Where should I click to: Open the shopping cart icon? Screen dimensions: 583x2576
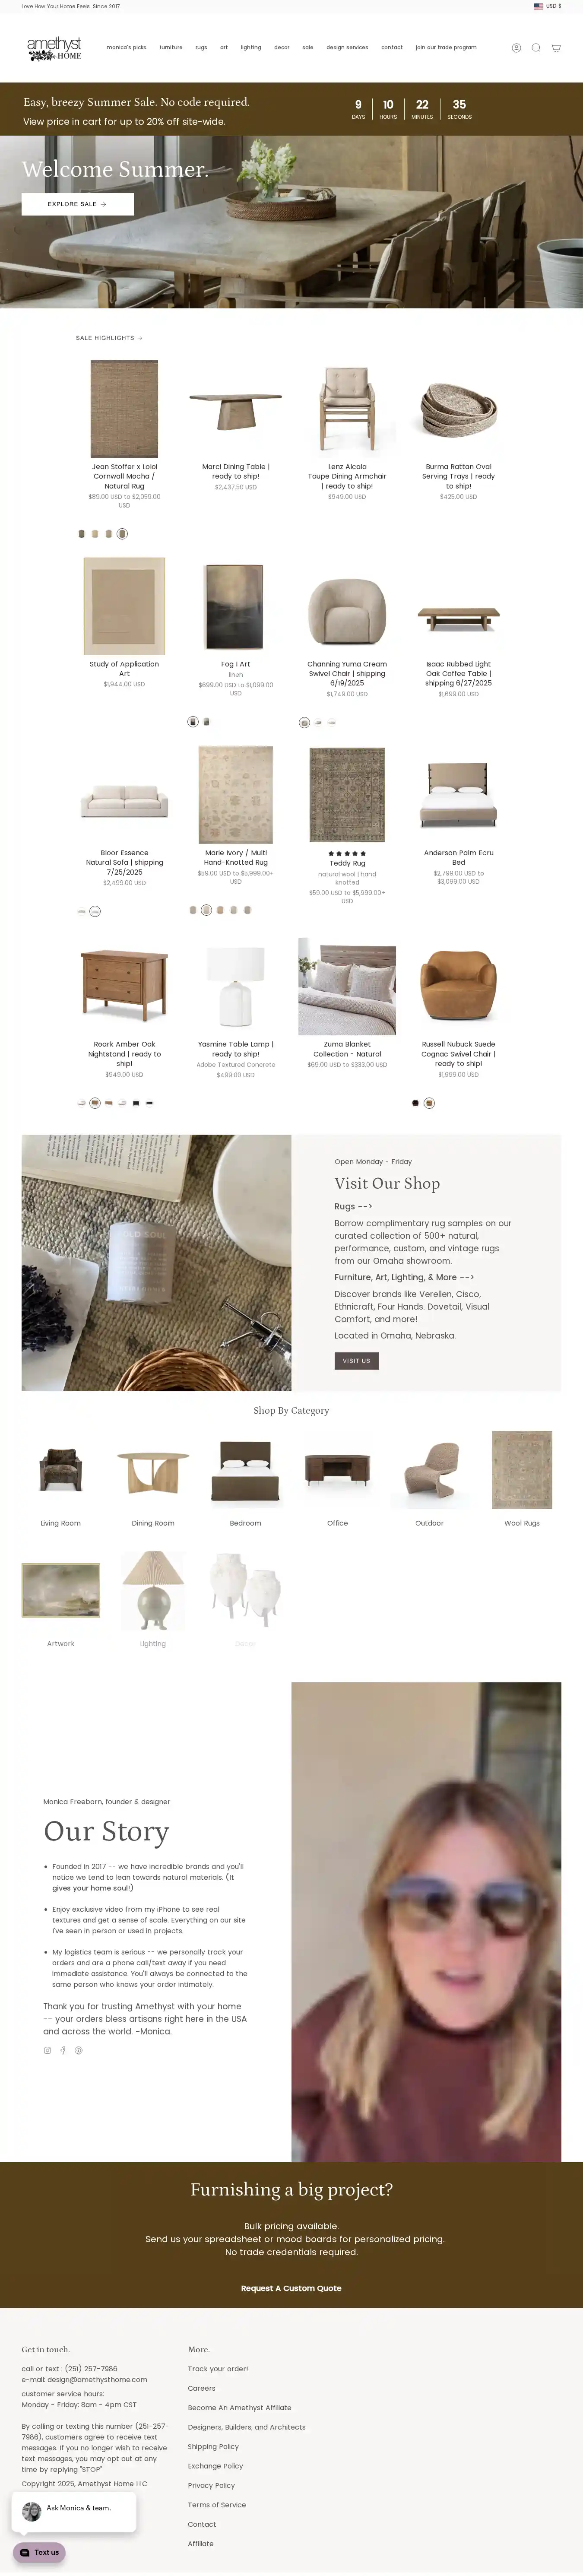(556, 48)
